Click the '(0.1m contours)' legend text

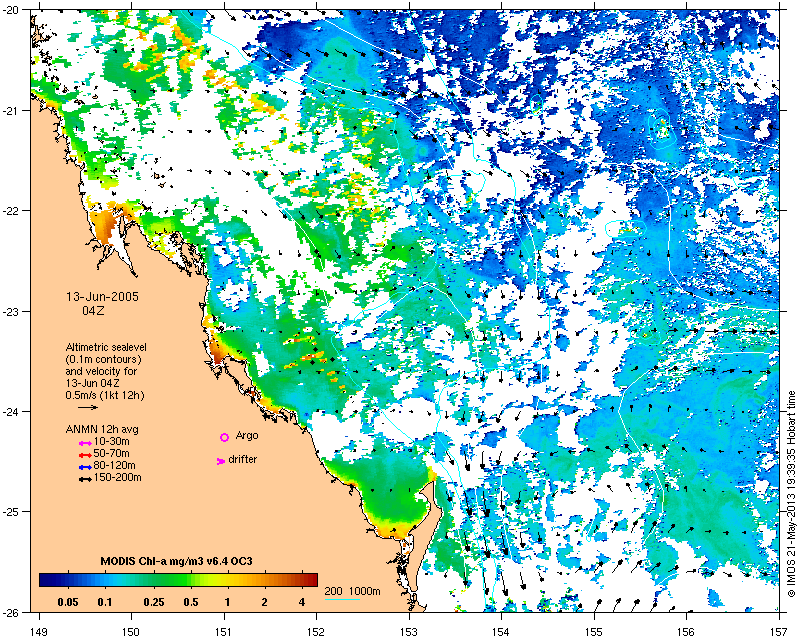pos(104,359)
